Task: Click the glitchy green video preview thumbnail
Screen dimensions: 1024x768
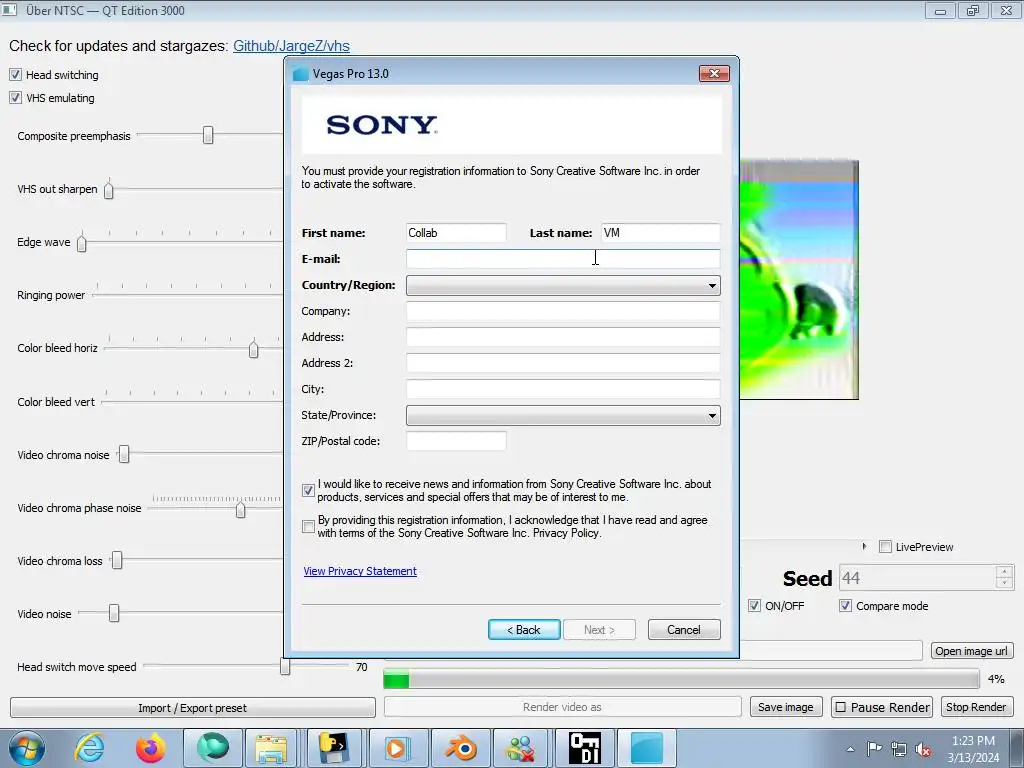Action: 799,280
